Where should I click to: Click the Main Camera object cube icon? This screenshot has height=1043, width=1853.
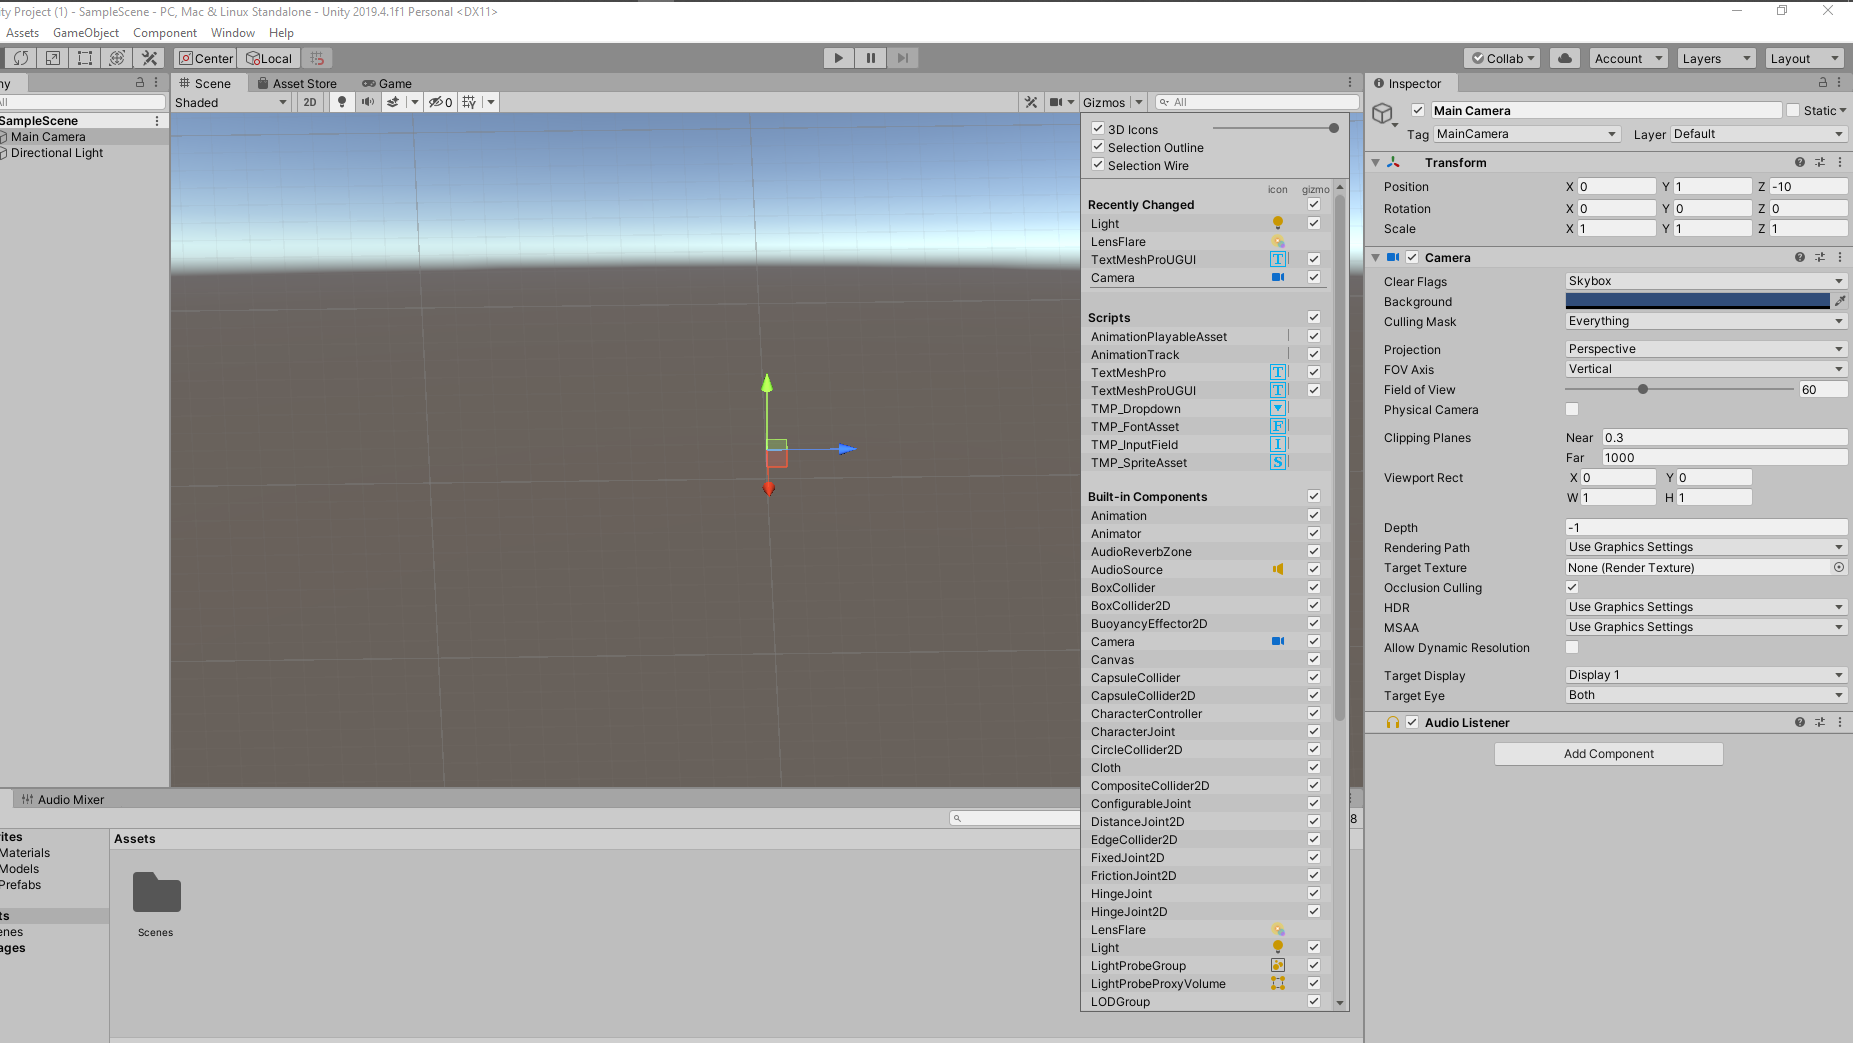[x=1384, y=113]
